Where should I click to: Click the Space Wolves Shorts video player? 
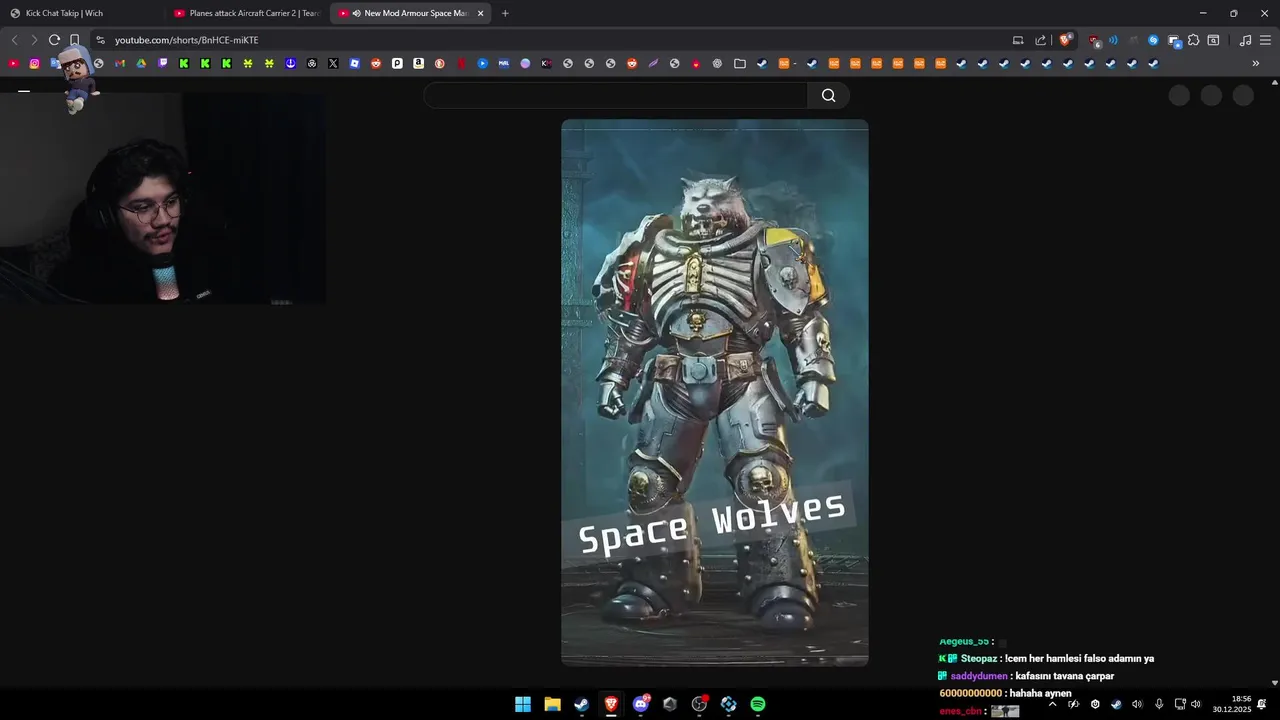(x=715, y=393)
